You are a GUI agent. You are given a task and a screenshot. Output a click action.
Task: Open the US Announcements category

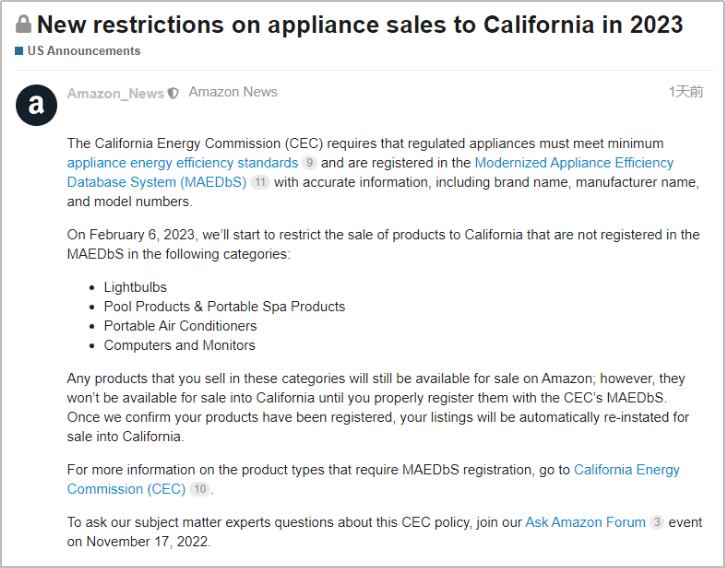tap(84, 51)
